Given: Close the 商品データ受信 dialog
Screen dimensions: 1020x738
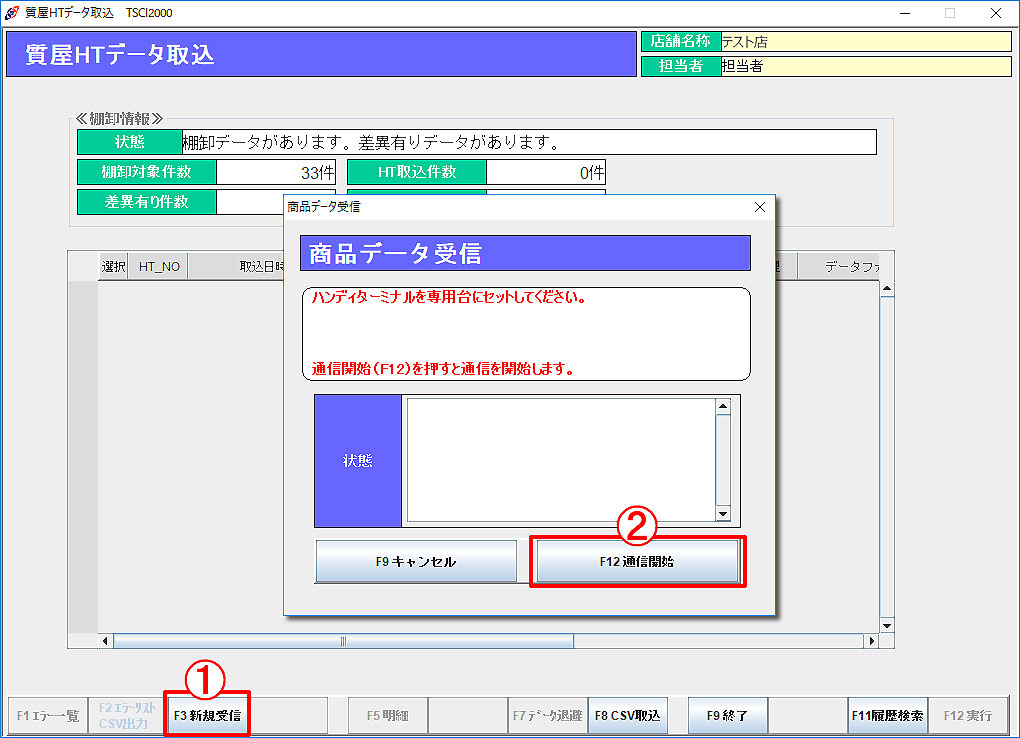Looking at the screenshot, I should pos(760,207).
